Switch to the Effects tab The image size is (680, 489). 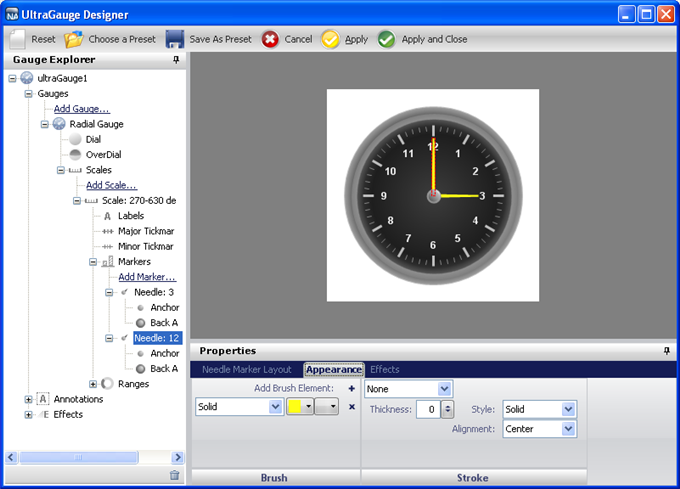(x=385, y=369)
